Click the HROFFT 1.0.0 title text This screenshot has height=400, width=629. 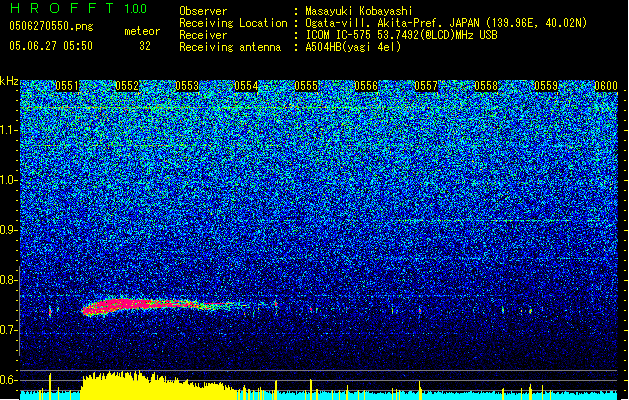(78, 8)
